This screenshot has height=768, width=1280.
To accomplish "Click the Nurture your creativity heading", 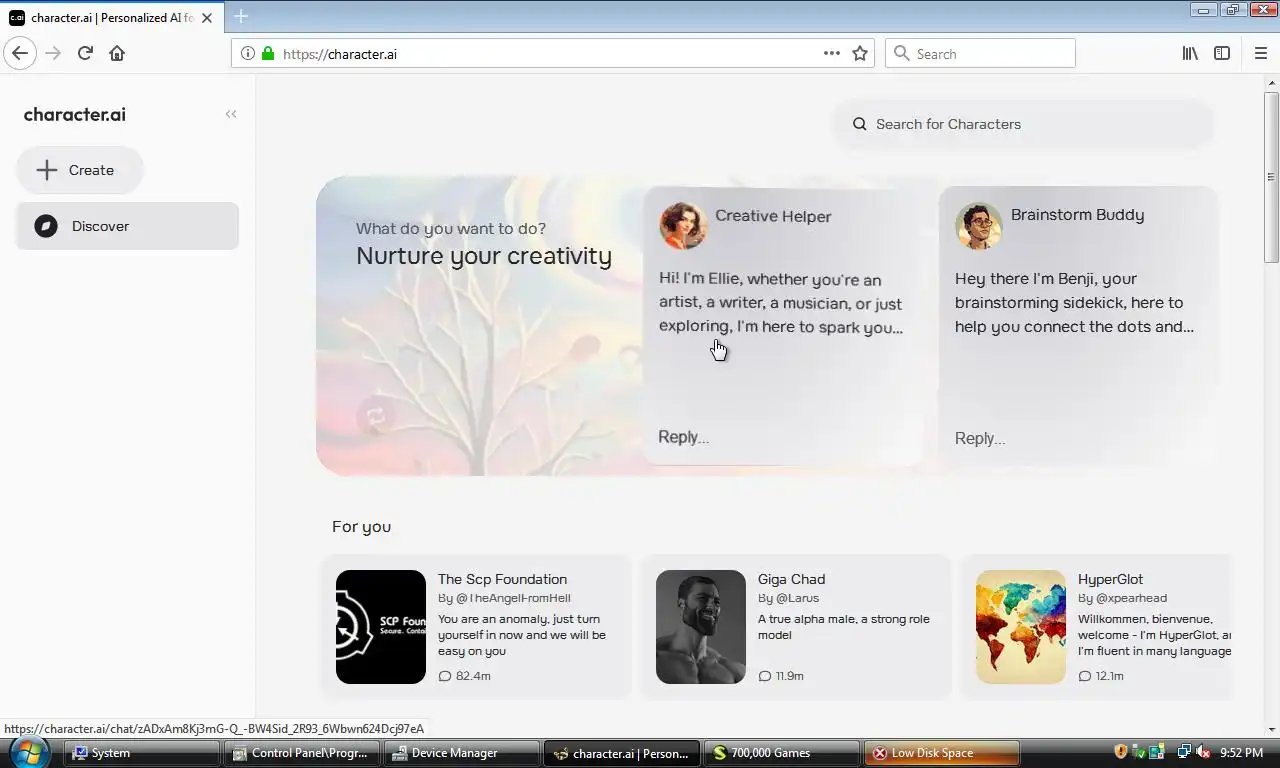I will pyautogui.click(x=484, y=256).
